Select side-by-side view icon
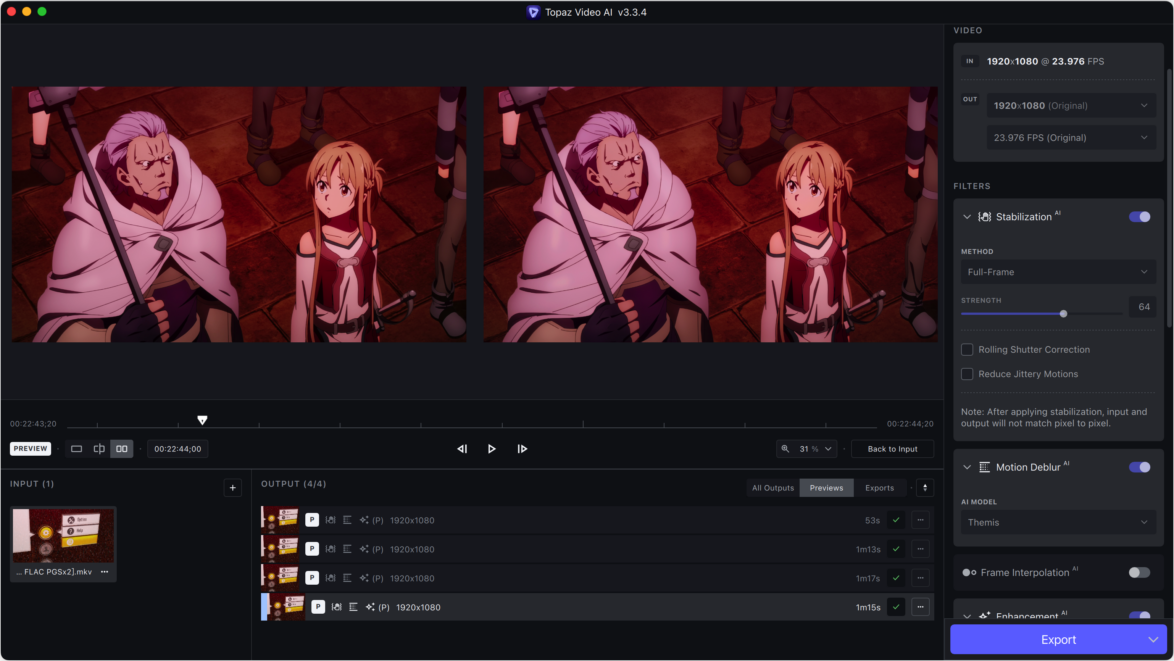The image size is (1174, 661). [122, 449]
